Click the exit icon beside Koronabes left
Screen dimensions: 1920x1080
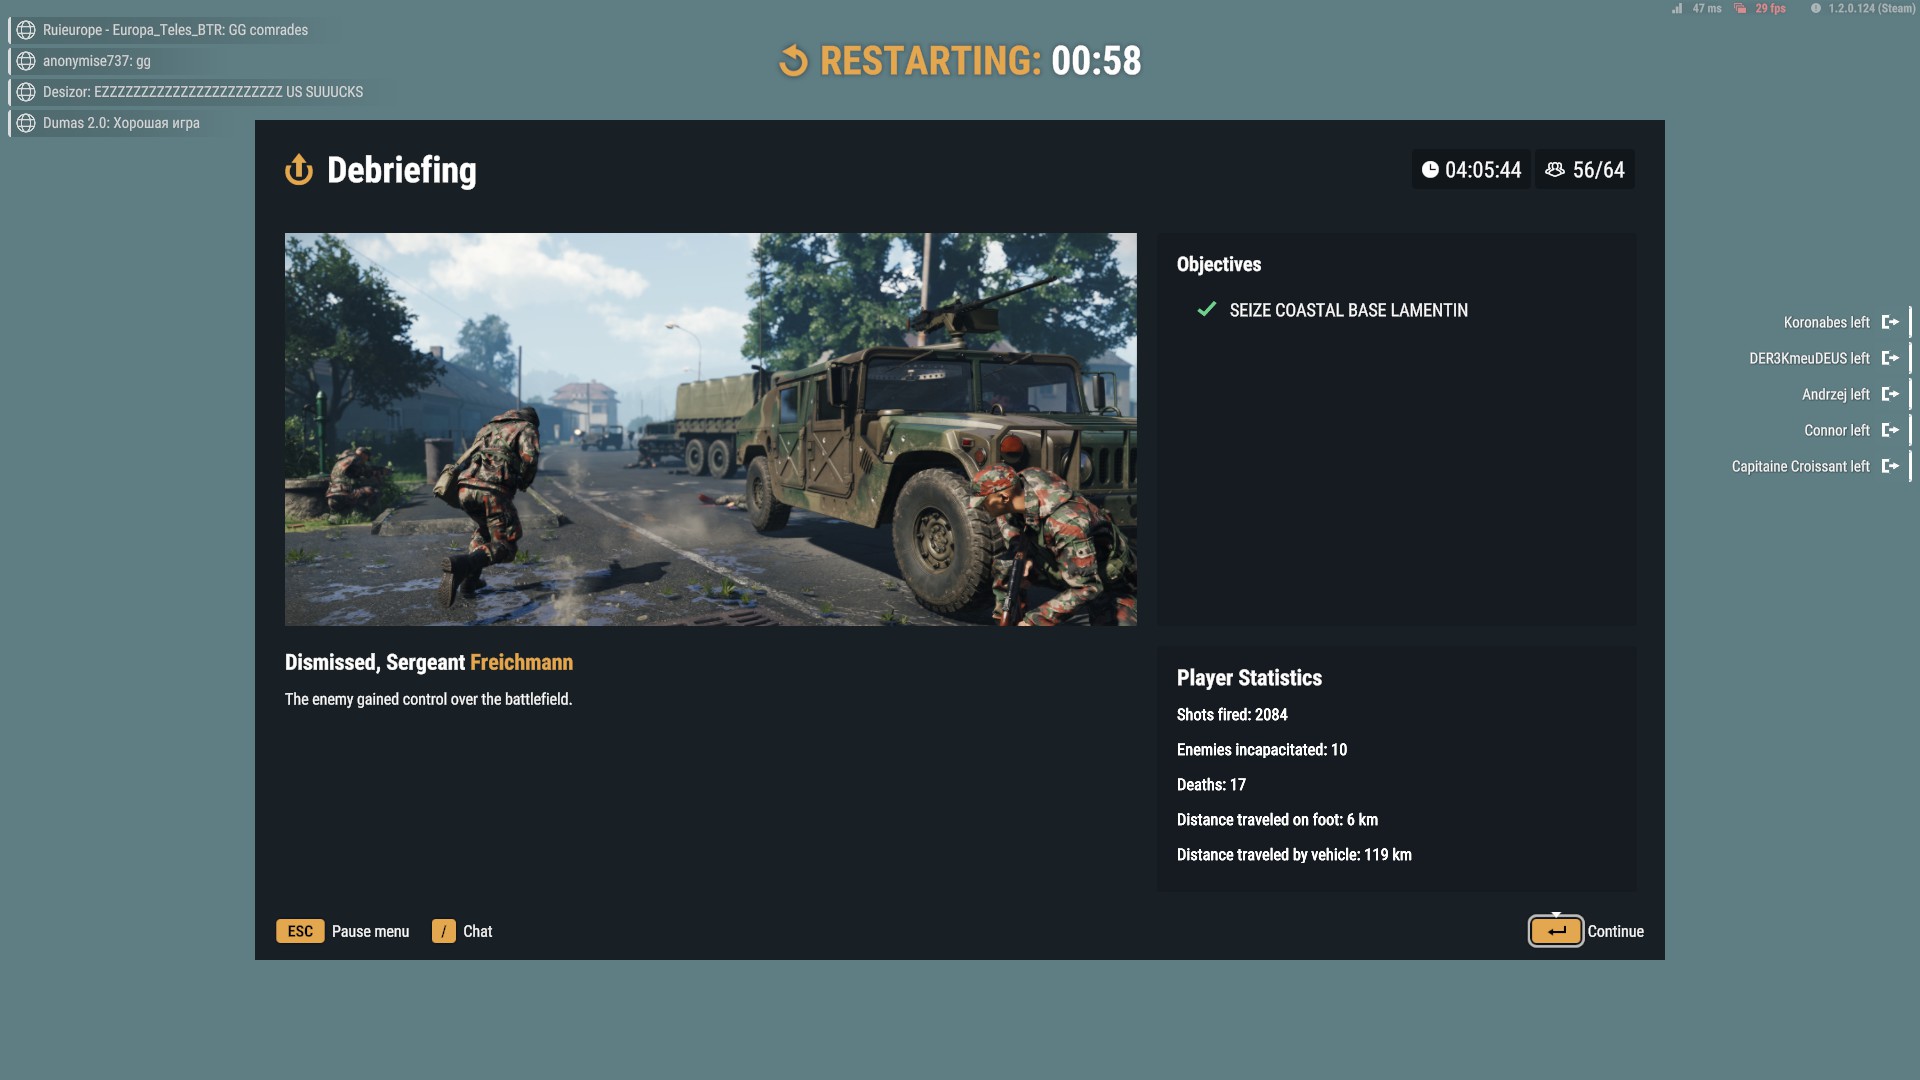click(1889, 322)
